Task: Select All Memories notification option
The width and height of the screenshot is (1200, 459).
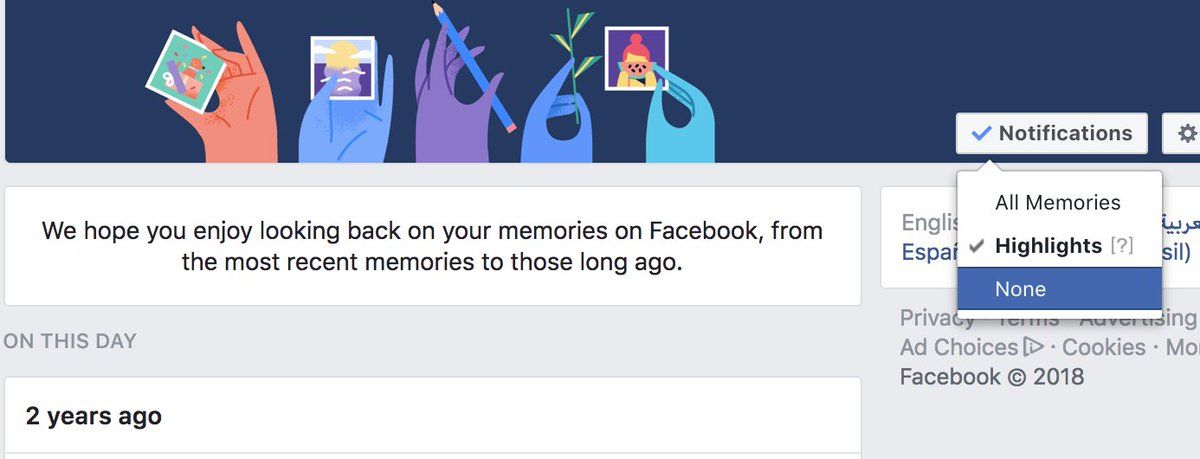Action: click(x=1057, y=202)
